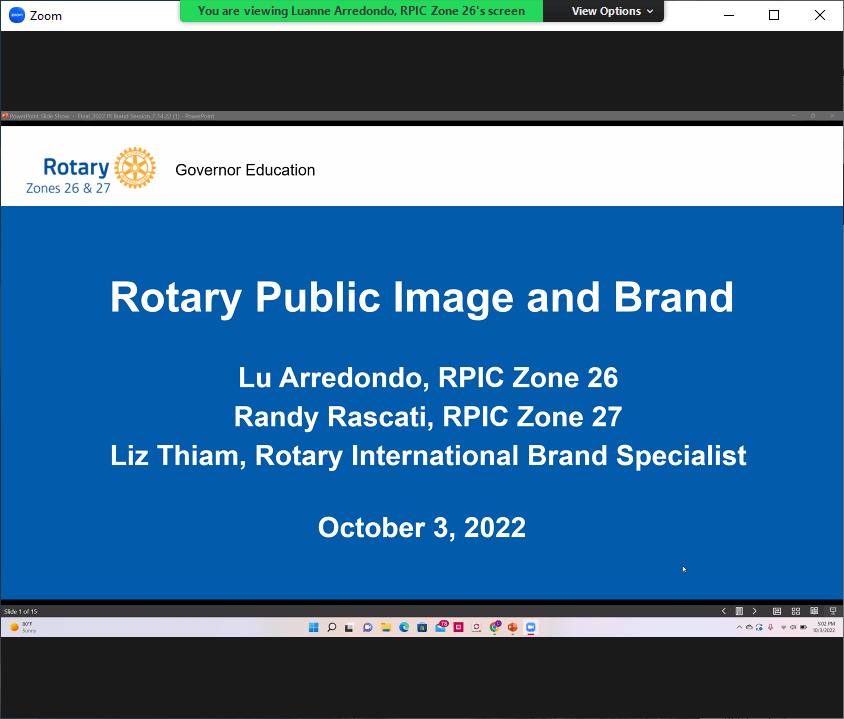Open the clock and date in the taskbar
The width and height of the screenshot is (844, 719).
[824, 627]
